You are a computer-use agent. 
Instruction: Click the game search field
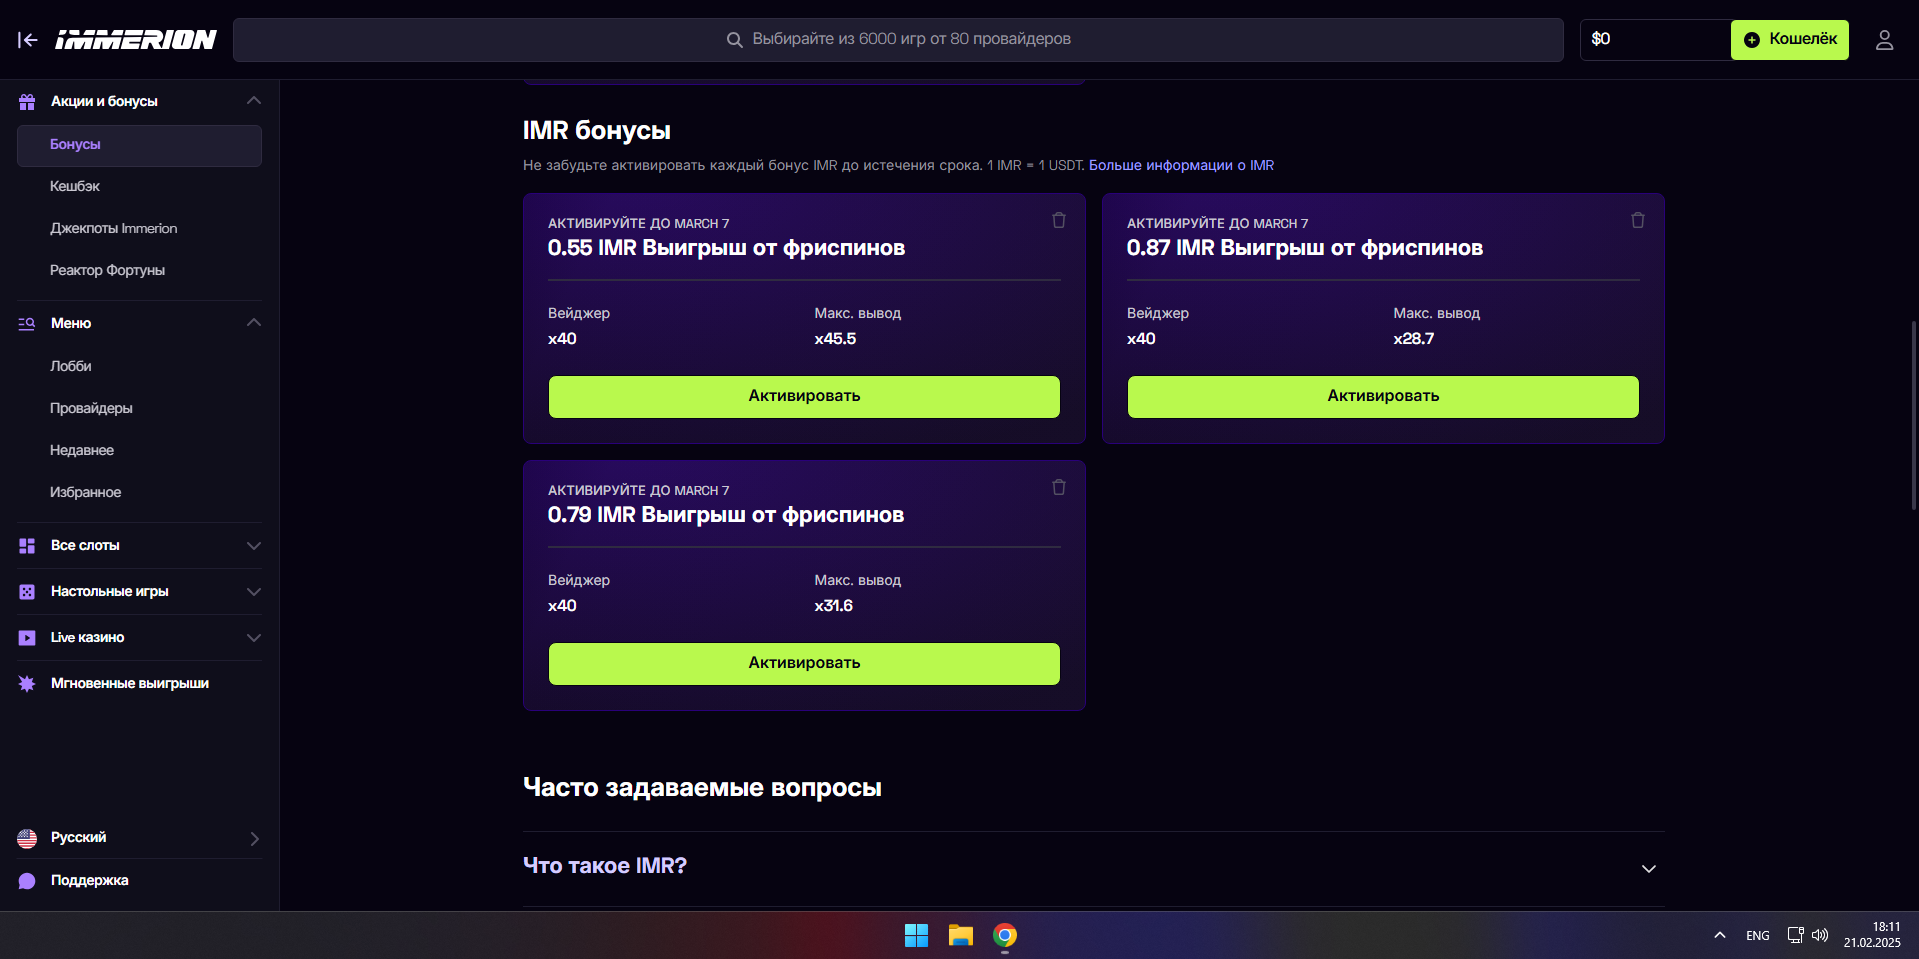(x=897, y=40)
